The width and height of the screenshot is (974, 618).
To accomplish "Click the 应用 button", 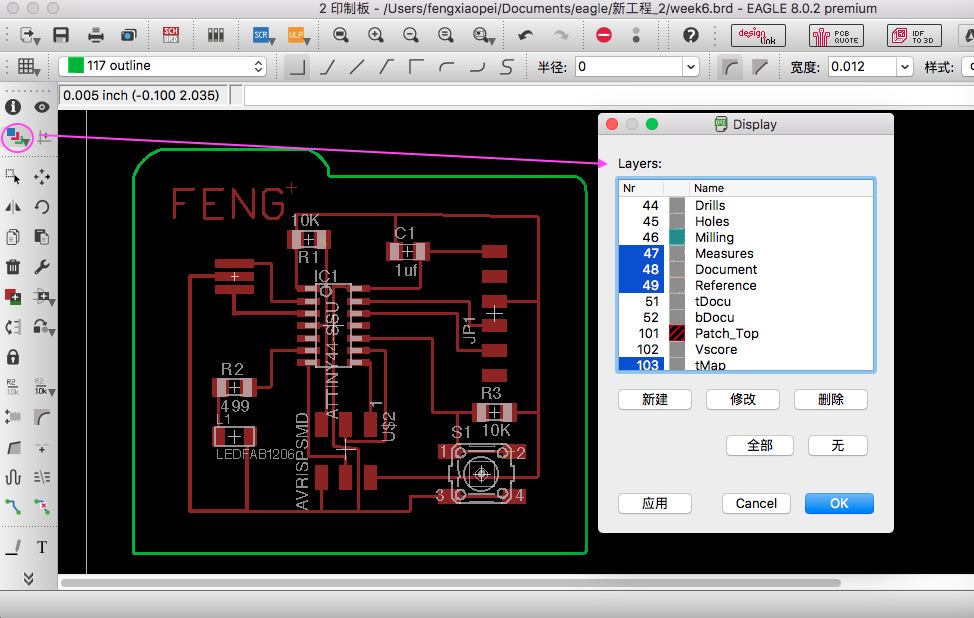I will click(655, 503).
